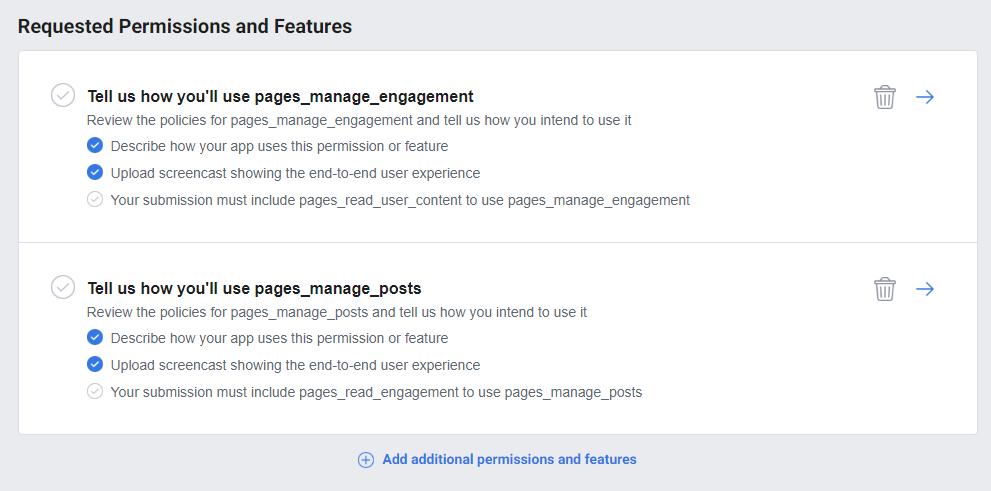Click checked 'Describe how your app' under pages_manage_posts
The height and width of the screenshot is (491, 991).
point(95,337)
